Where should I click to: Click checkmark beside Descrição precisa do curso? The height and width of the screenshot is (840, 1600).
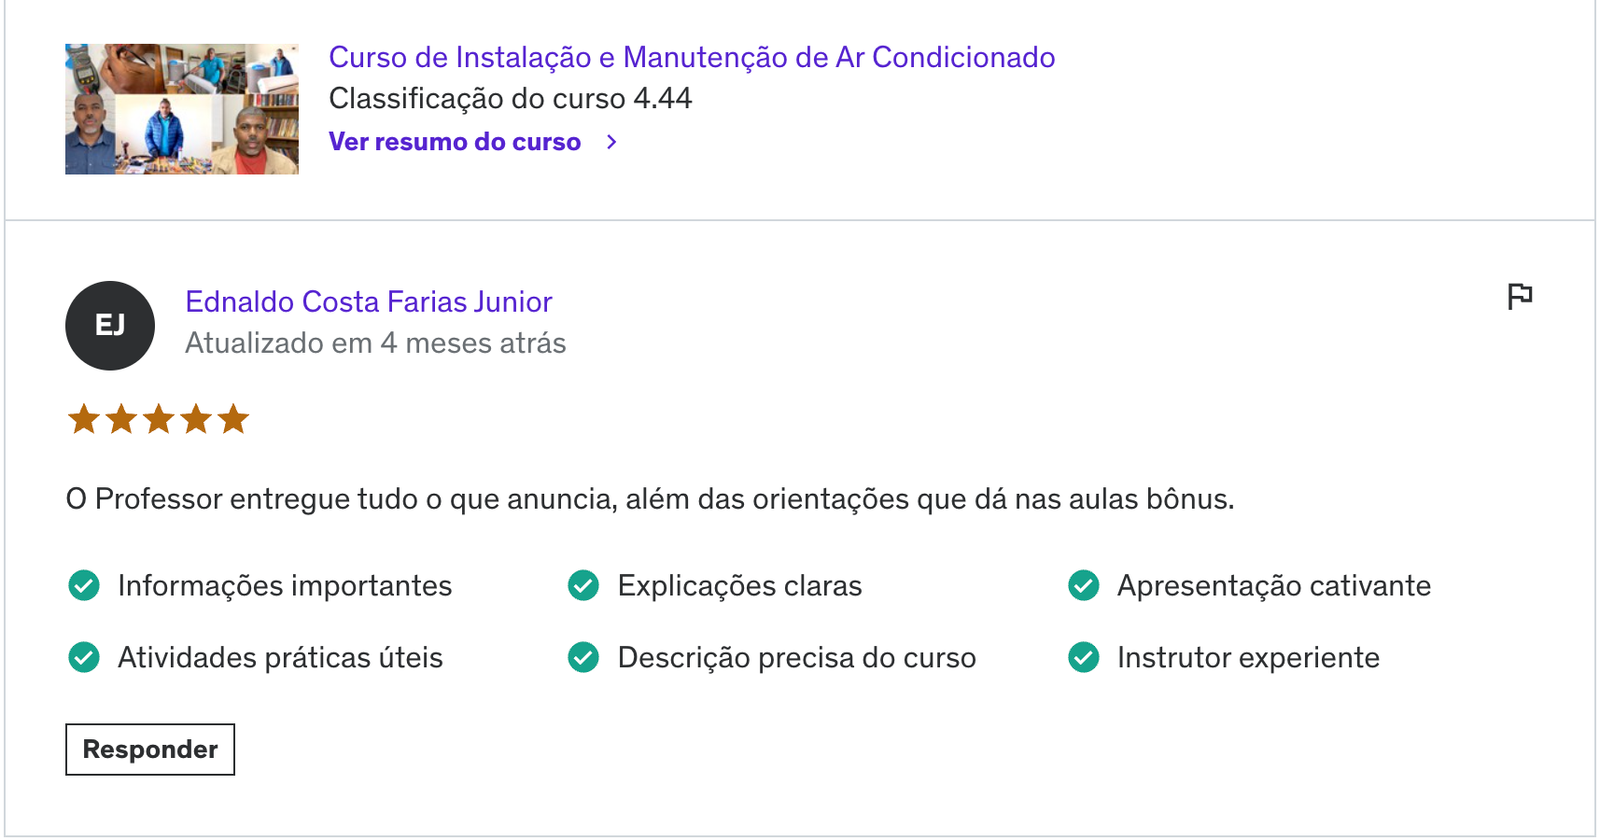(x=583, y=657)
